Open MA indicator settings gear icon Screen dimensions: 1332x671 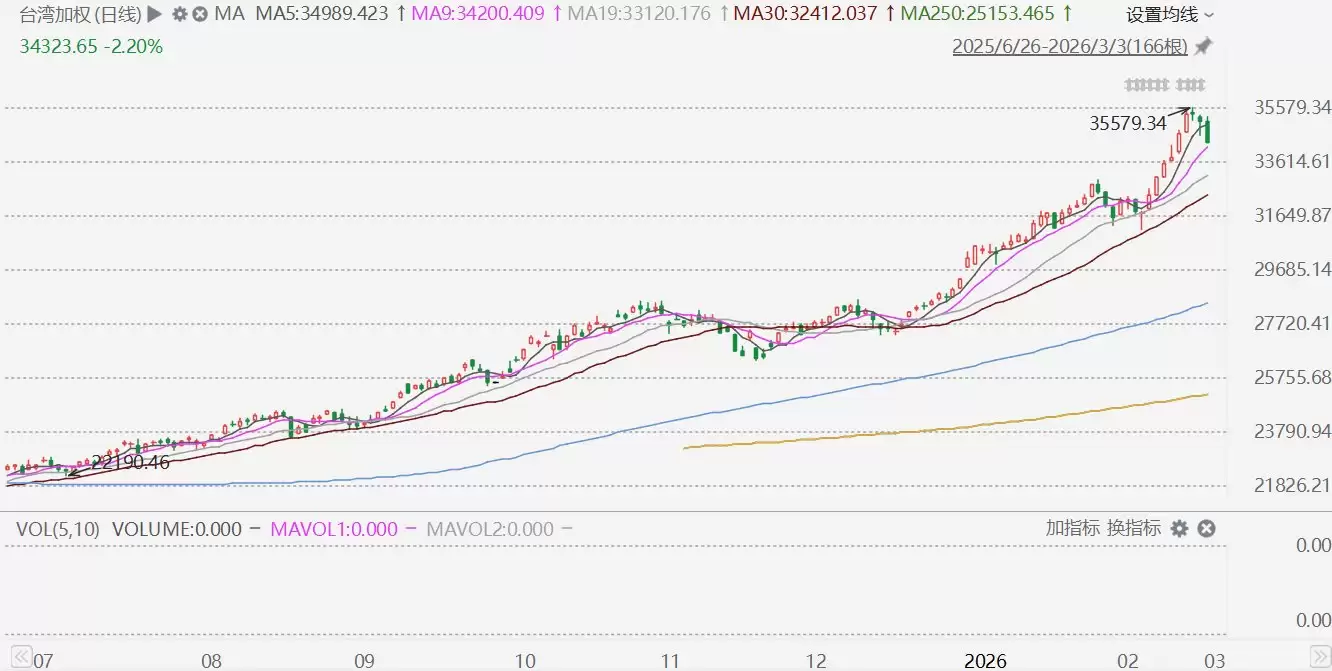coord(180,14)
